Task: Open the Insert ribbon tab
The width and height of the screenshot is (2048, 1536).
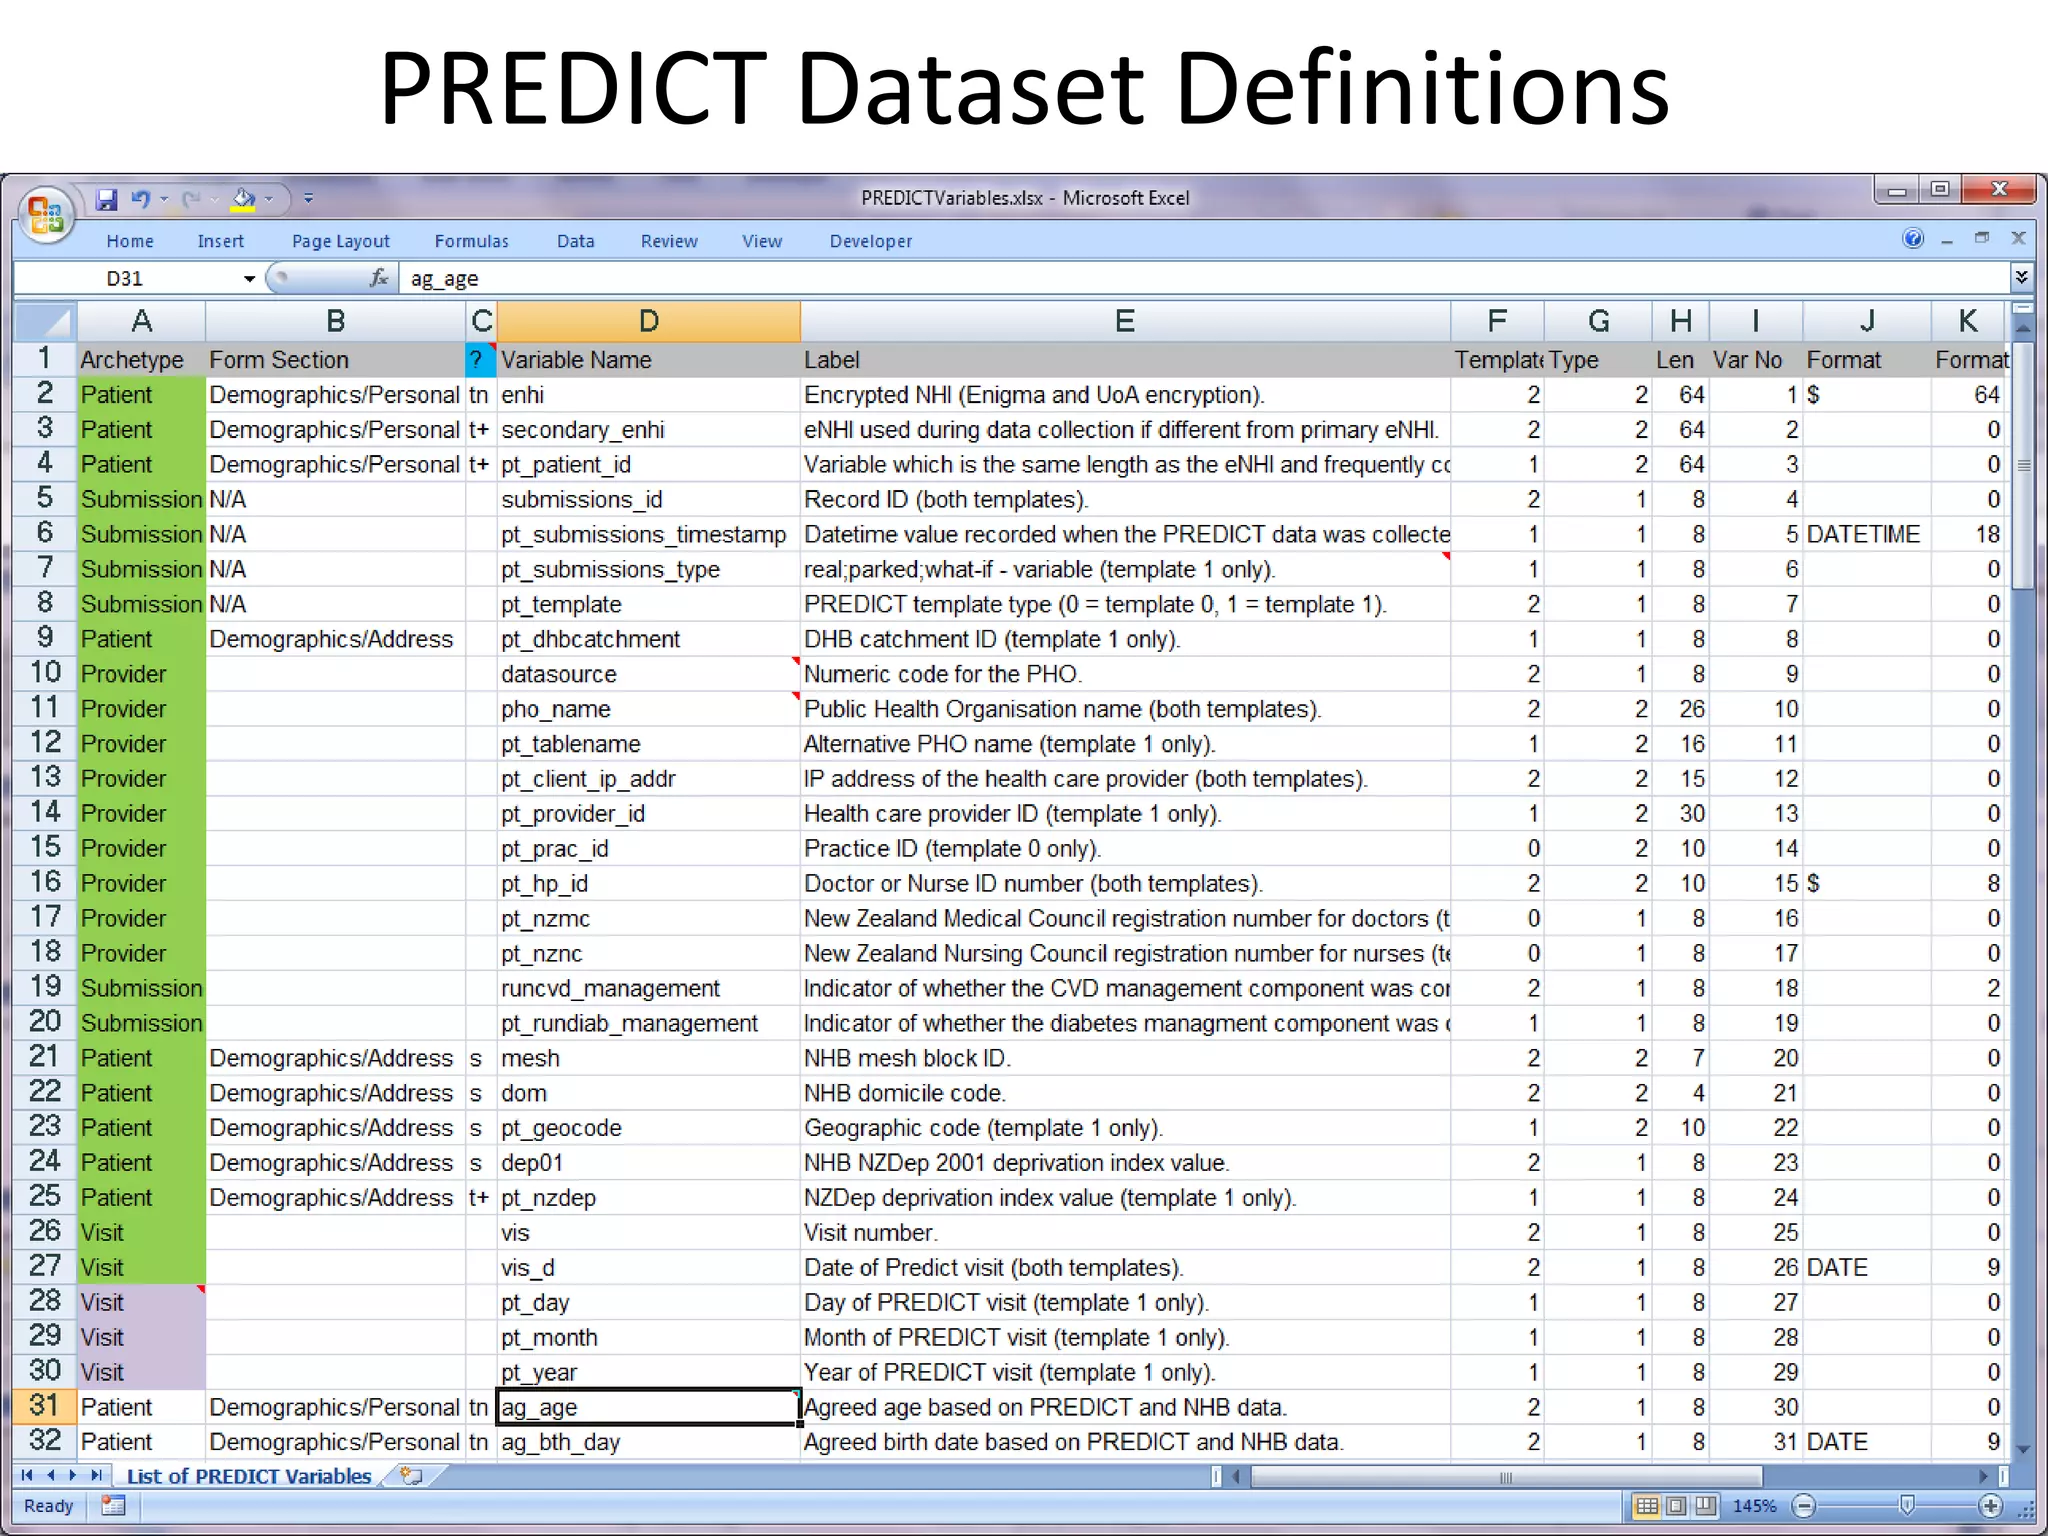Action: [220, 241]
